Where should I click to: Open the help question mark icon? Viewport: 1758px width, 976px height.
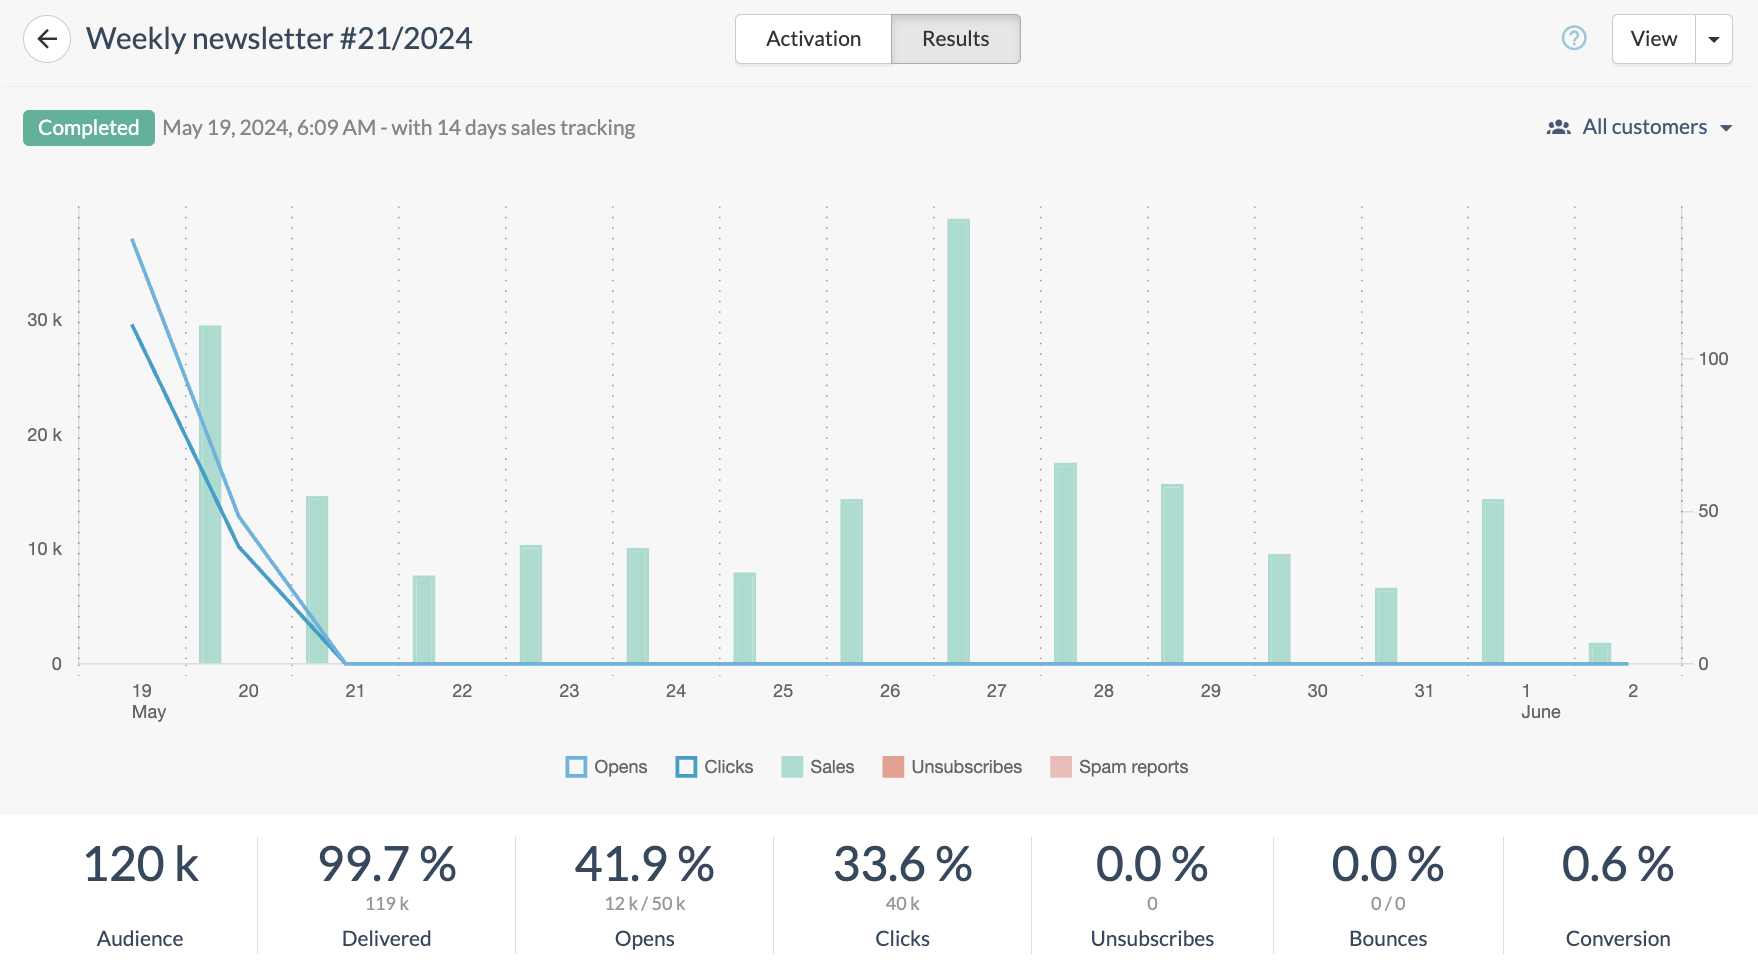click(1574, 38)
